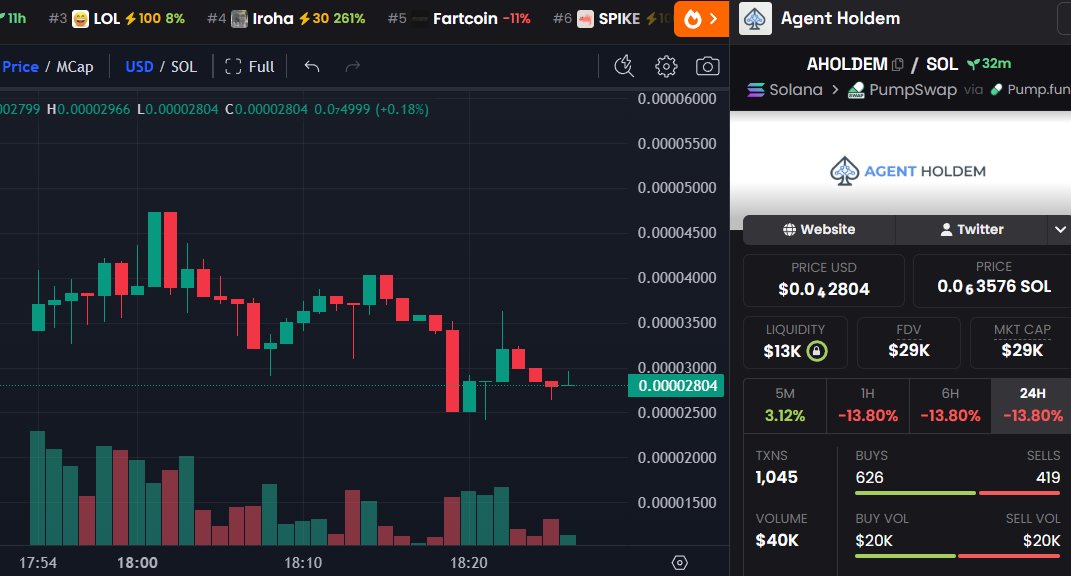Click the VOLUME $40K value

click(777, 540)
